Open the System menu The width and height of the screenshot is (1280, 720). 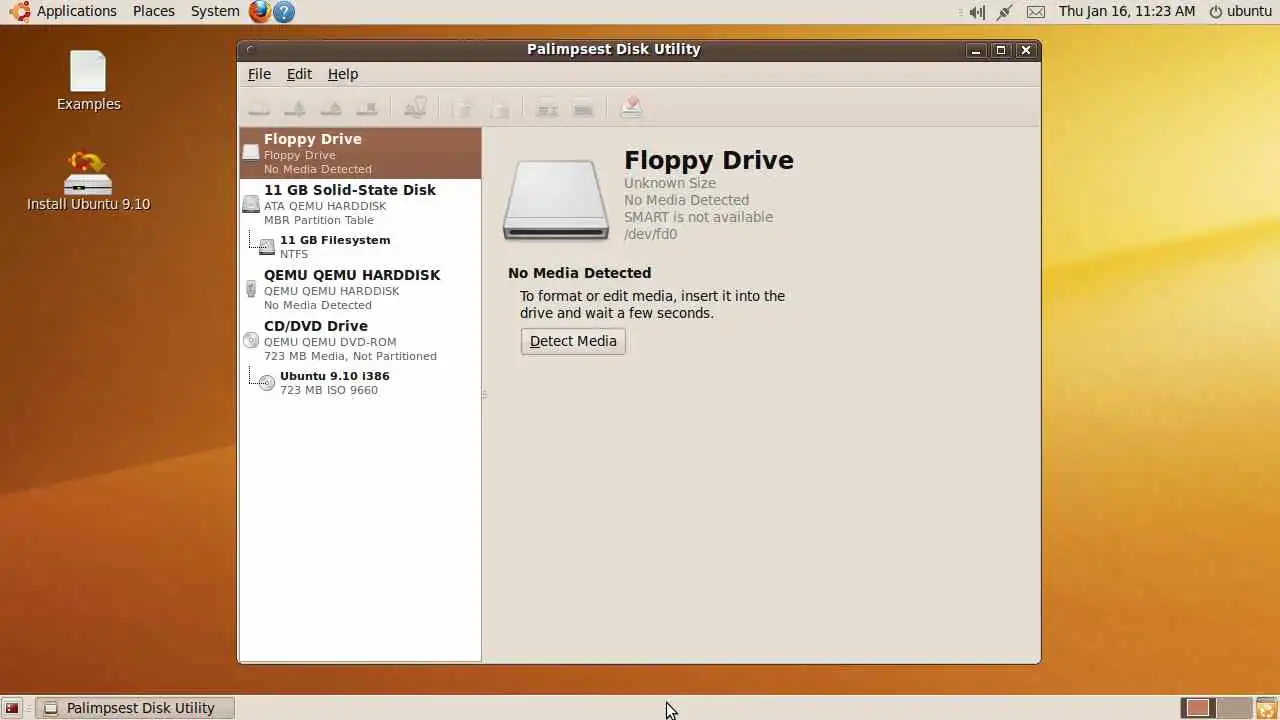(215, 11)
